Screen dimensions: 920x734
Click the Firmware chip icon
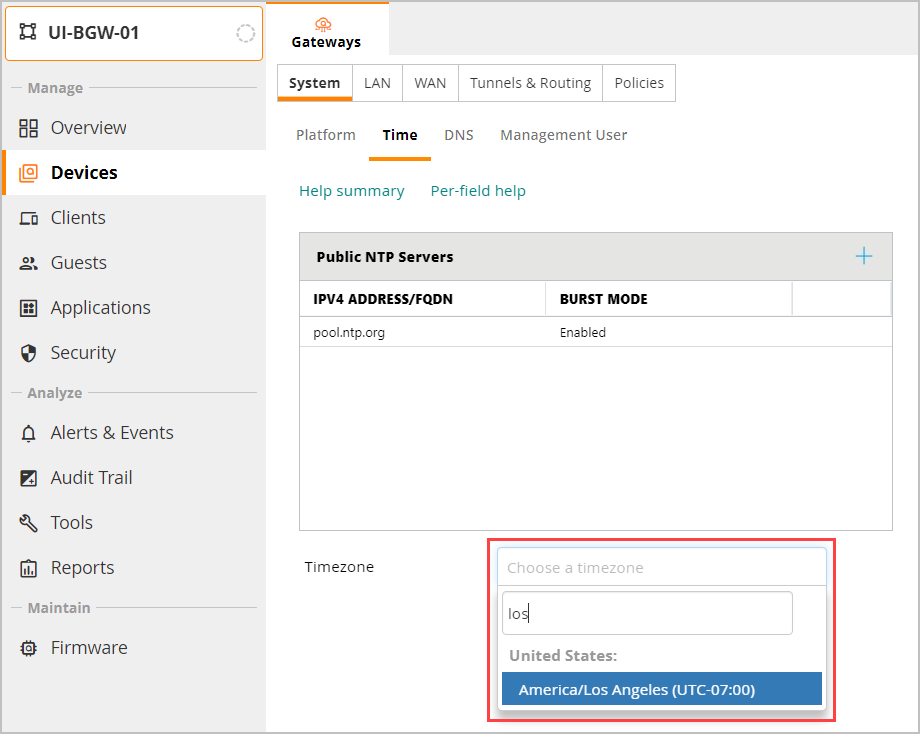tap(29, 648)
